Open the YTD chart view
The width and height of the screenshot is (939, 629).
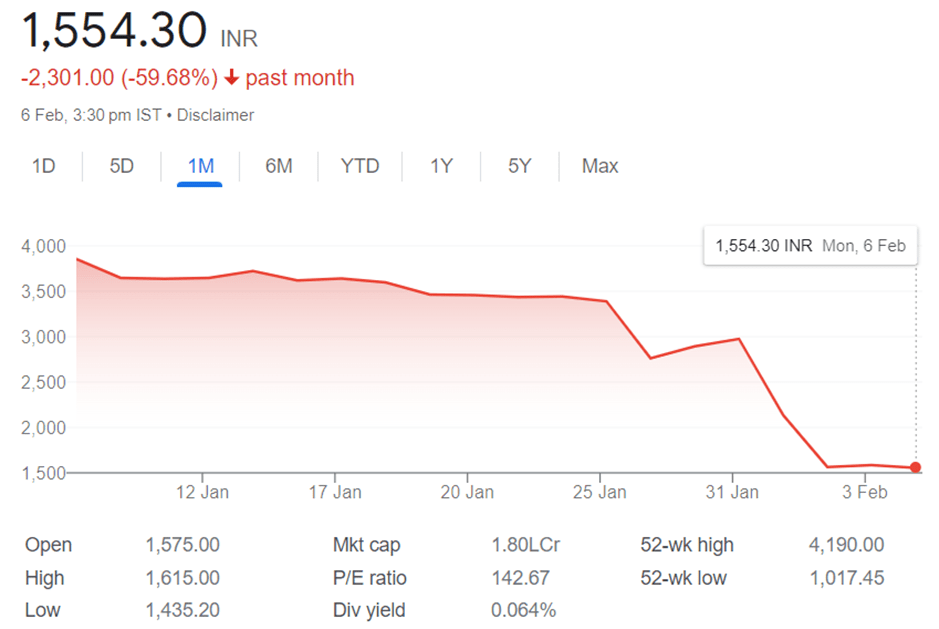[360, 166]
